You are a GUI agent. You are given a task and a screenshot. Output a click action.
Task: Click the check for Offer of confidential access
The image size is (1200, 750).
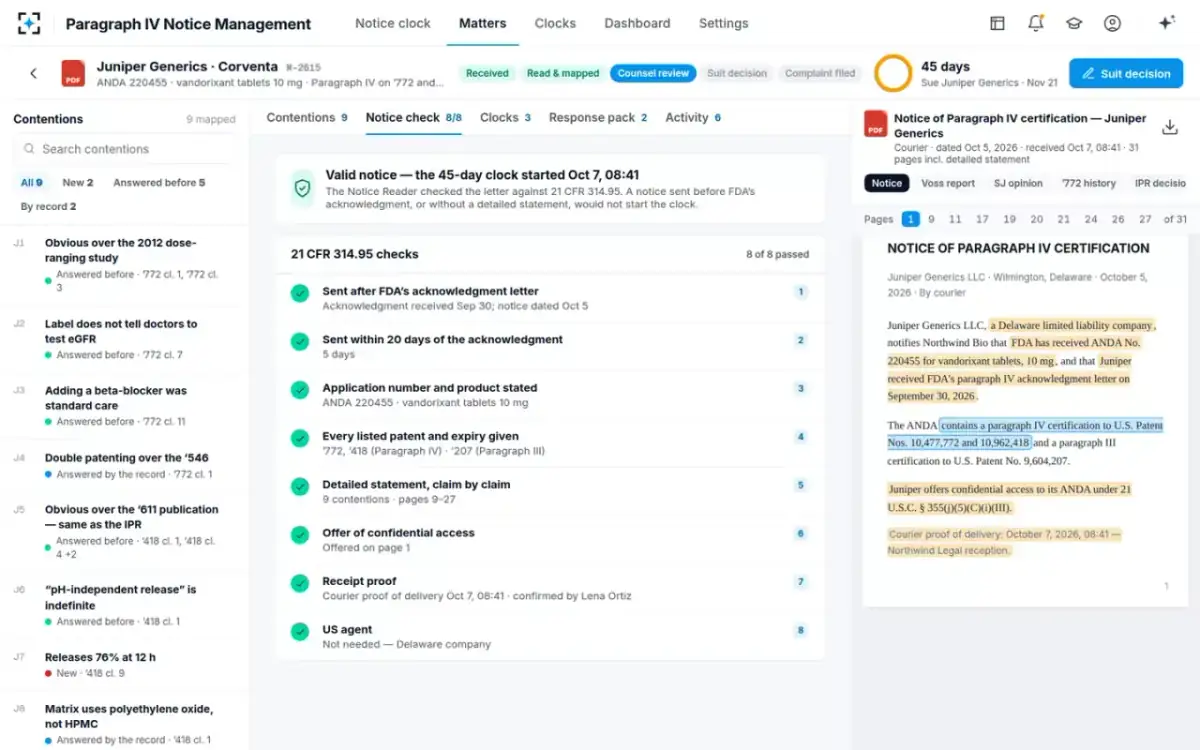pyautogui.click(x=299, y=534)
